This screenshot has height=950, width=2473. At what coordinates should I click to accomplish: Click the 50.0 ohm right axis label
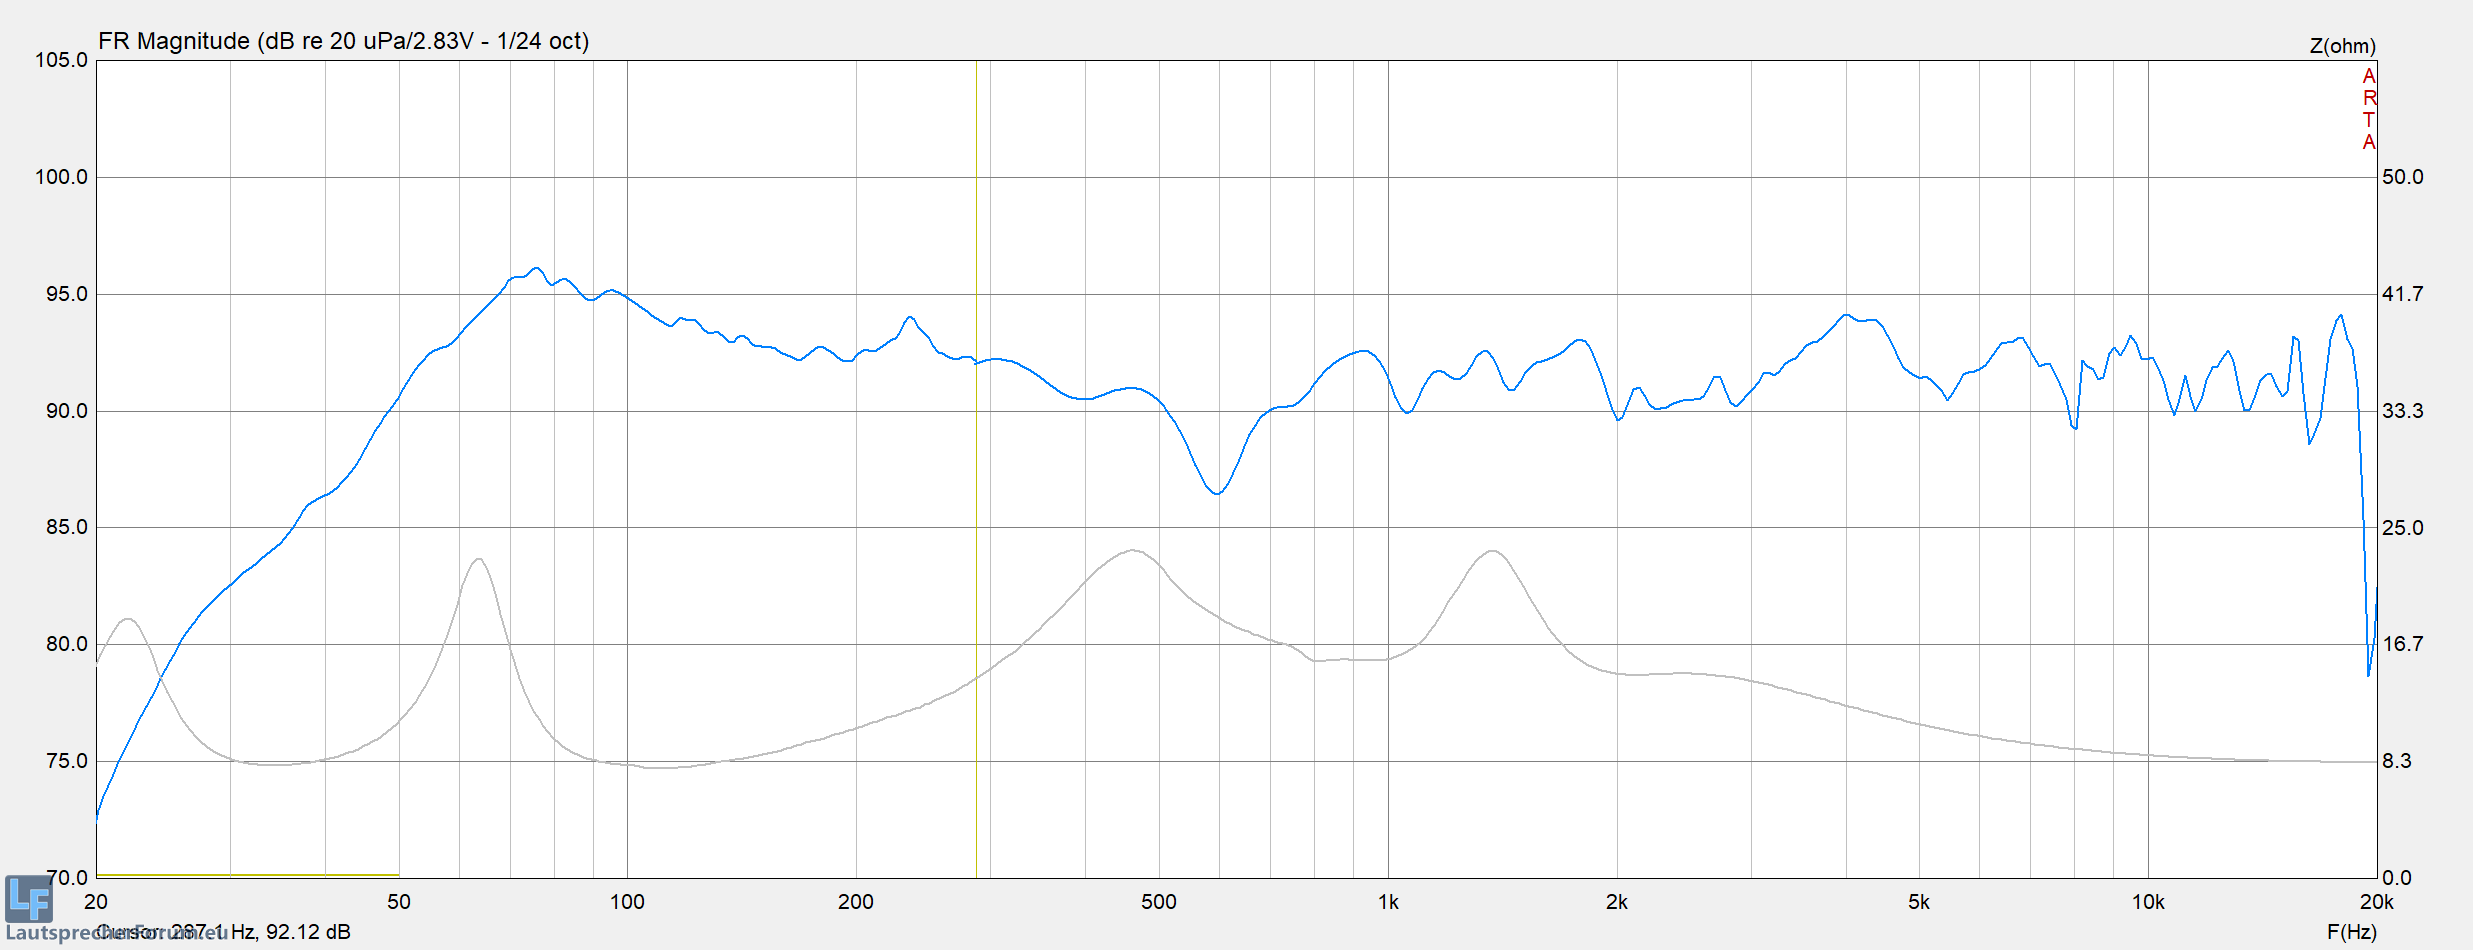click(x=2402, y=177)
